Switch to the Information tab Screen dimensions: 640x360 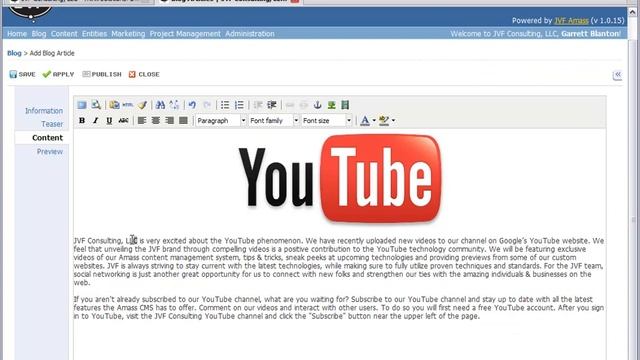pyautogui.click(x=44, y=111)
